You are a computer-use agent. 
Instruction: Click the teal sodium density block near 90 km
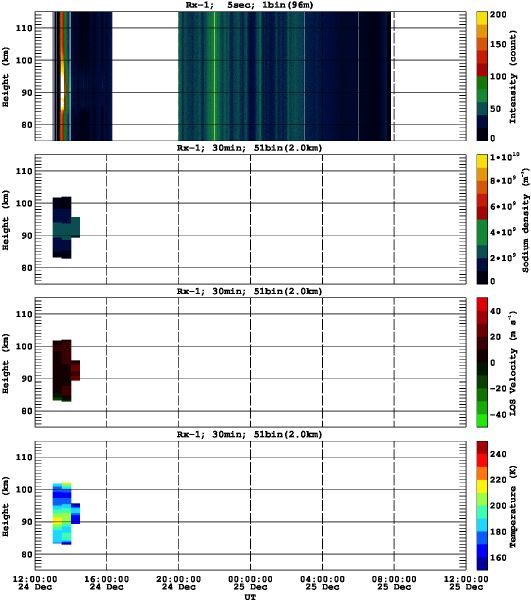tap(66, 229)
